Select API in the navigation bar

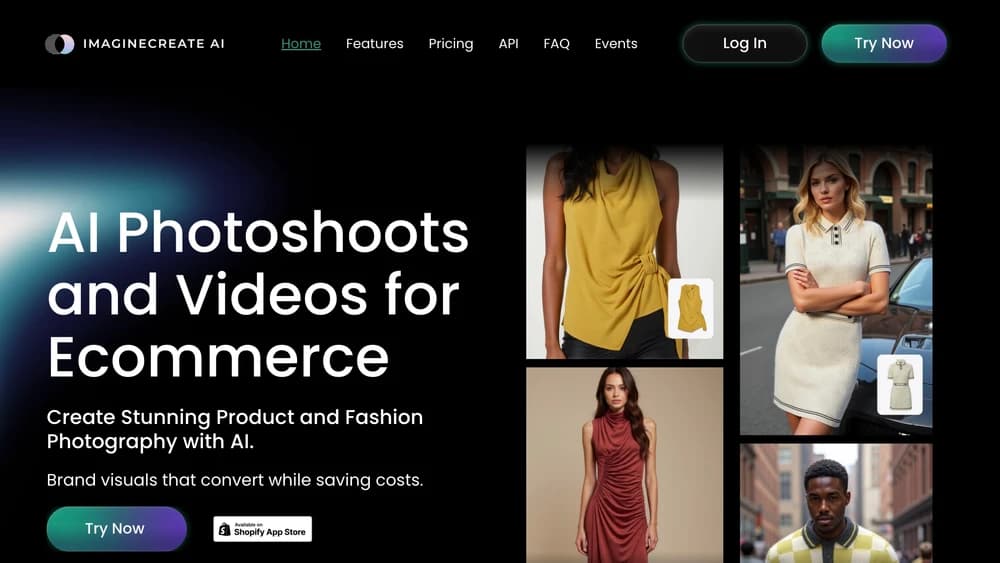508,43
